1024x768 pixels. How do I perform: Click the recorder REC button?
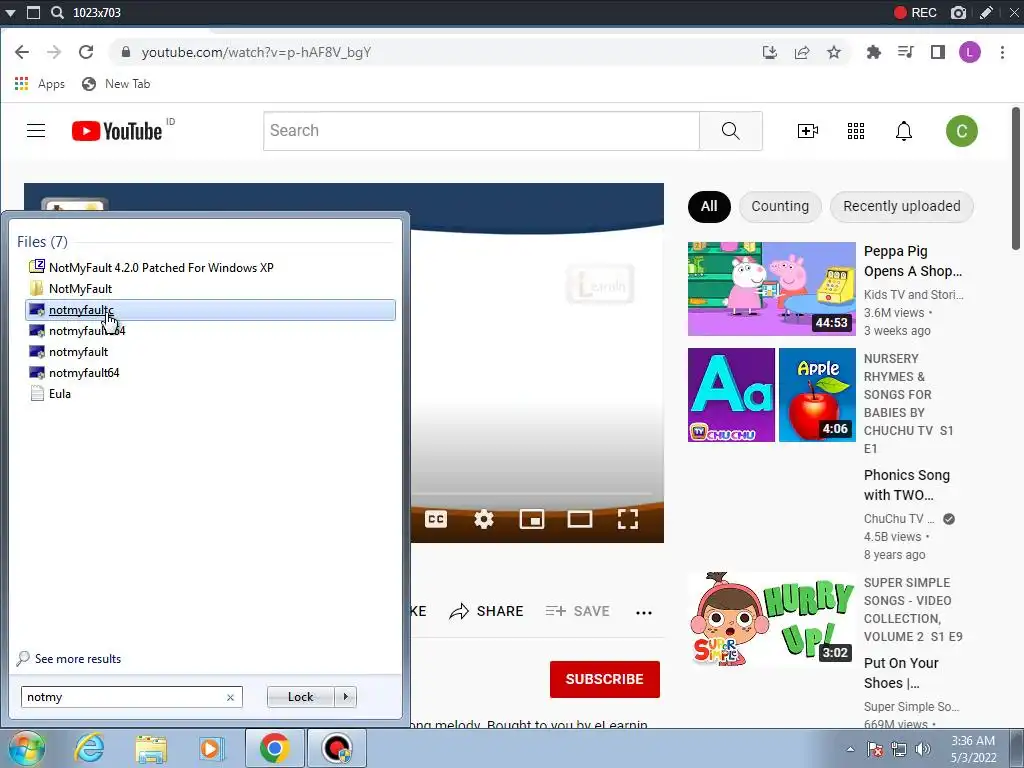915,12
